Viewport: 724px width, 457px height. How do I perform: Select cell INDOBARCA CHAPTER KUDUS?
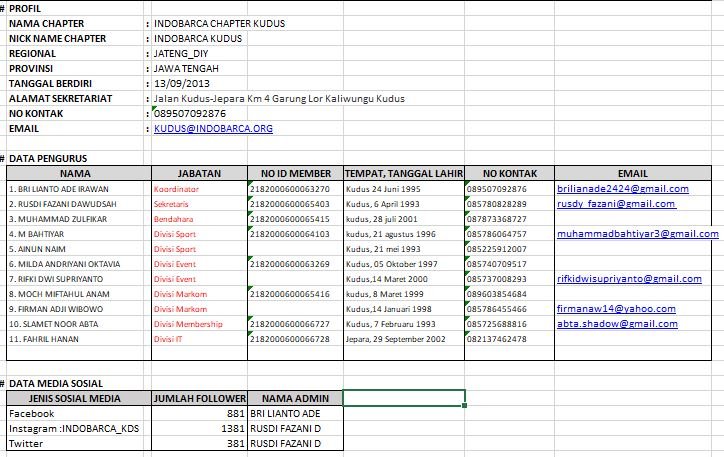click(219, 23)
